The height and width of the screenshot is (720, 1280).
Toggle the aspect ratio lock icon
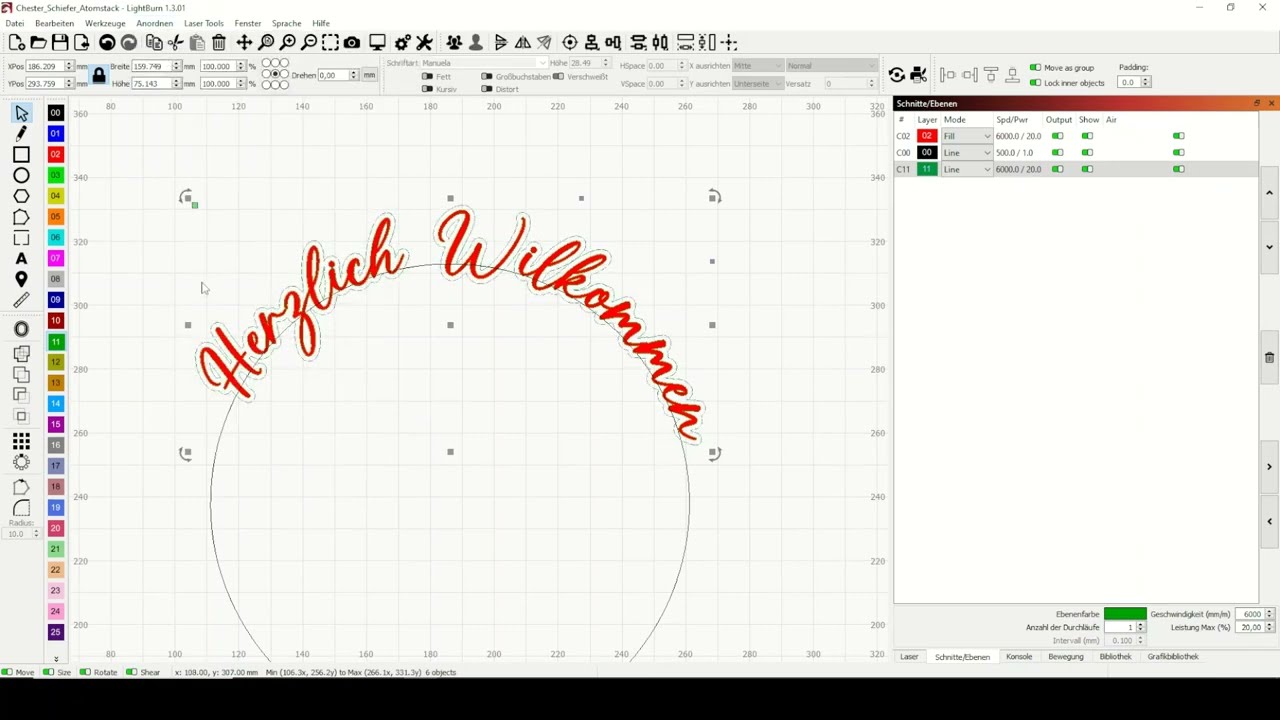pos(98,75)
